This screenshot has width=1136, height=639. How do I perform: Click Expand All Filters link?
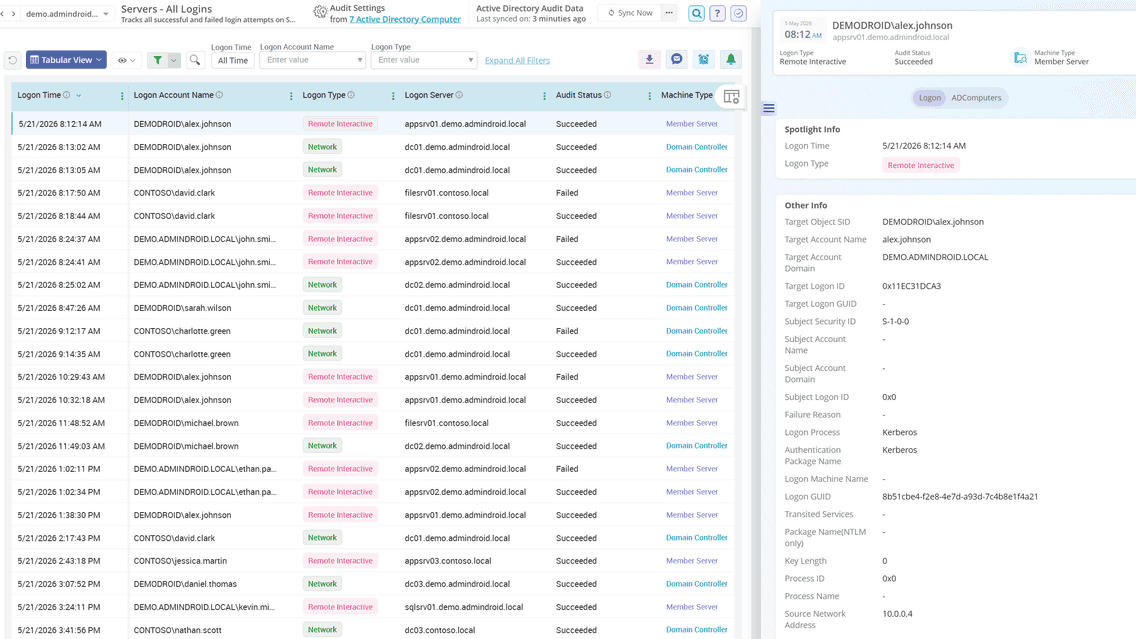(x=517, y=60)
